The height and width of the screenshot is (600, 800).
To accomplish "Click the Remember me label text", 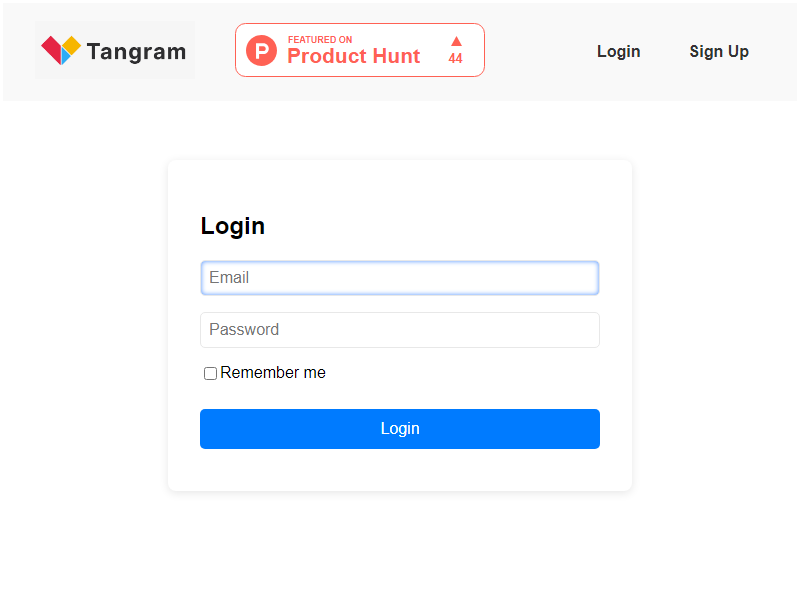I will click(273, 372).
